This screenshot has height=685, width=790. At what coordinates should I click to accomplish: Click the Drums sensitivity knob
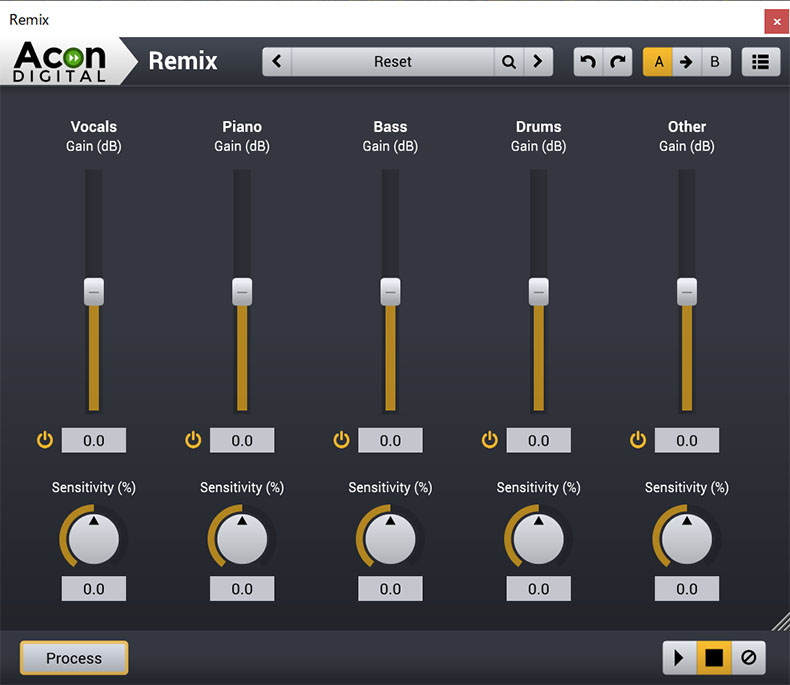click(539, 538)
